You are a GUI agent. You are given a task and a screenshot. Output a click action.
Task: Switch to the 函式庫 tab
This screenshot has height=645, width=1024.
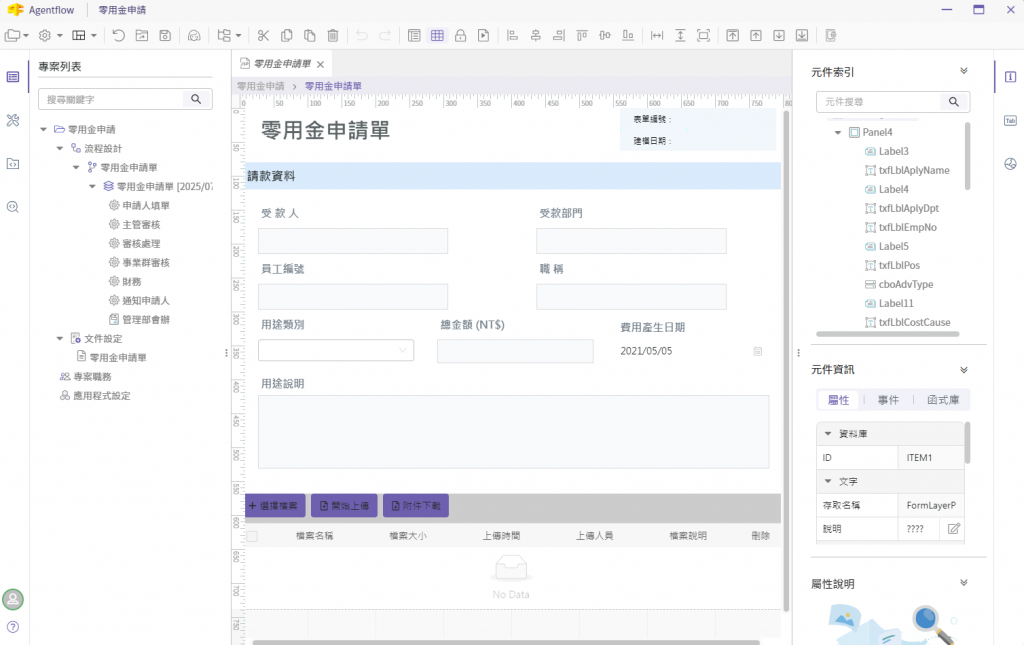(943, 400)
